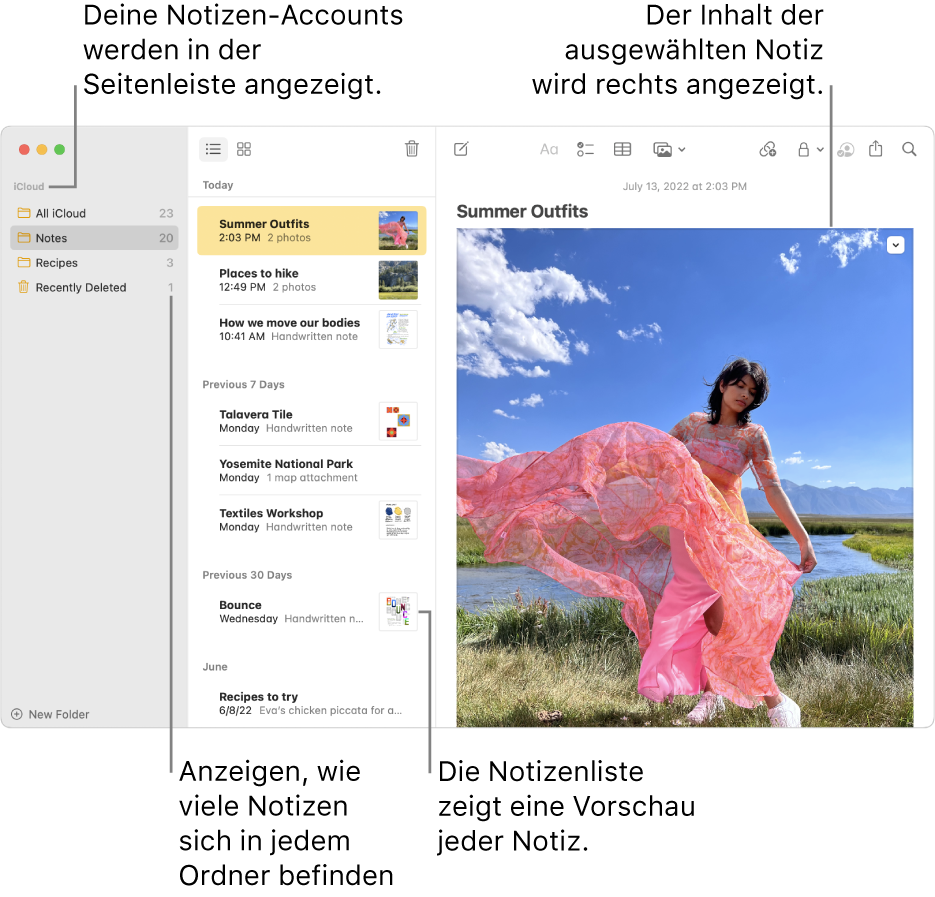
Task: Add a table to the note
Action: pos(622,149)
